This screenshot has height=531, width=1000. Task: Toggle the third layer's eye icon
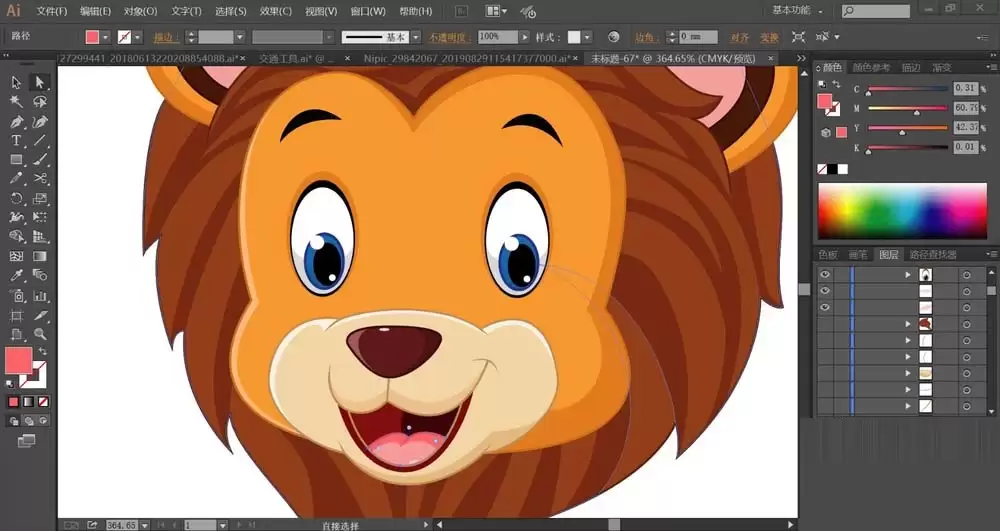(825, 307)
